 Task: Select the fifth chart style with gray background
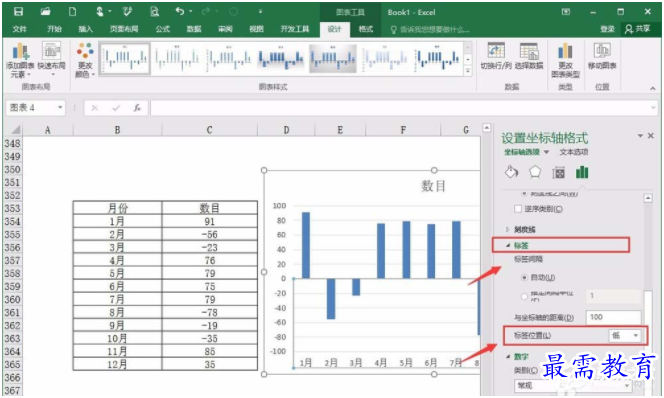(x=332, y=58)
